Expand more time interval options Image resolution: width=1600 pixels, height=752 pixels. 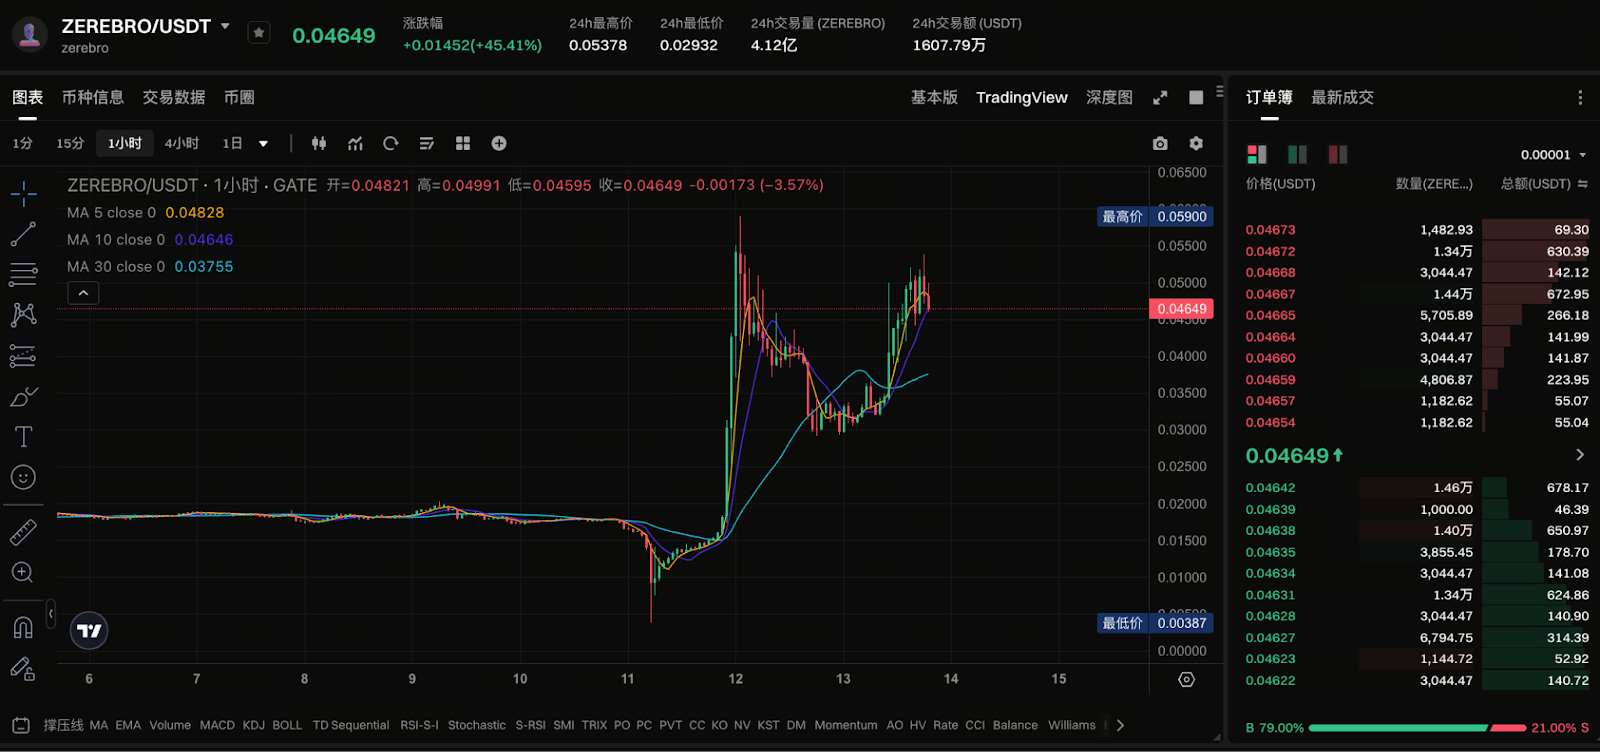(x=264, y=144)
